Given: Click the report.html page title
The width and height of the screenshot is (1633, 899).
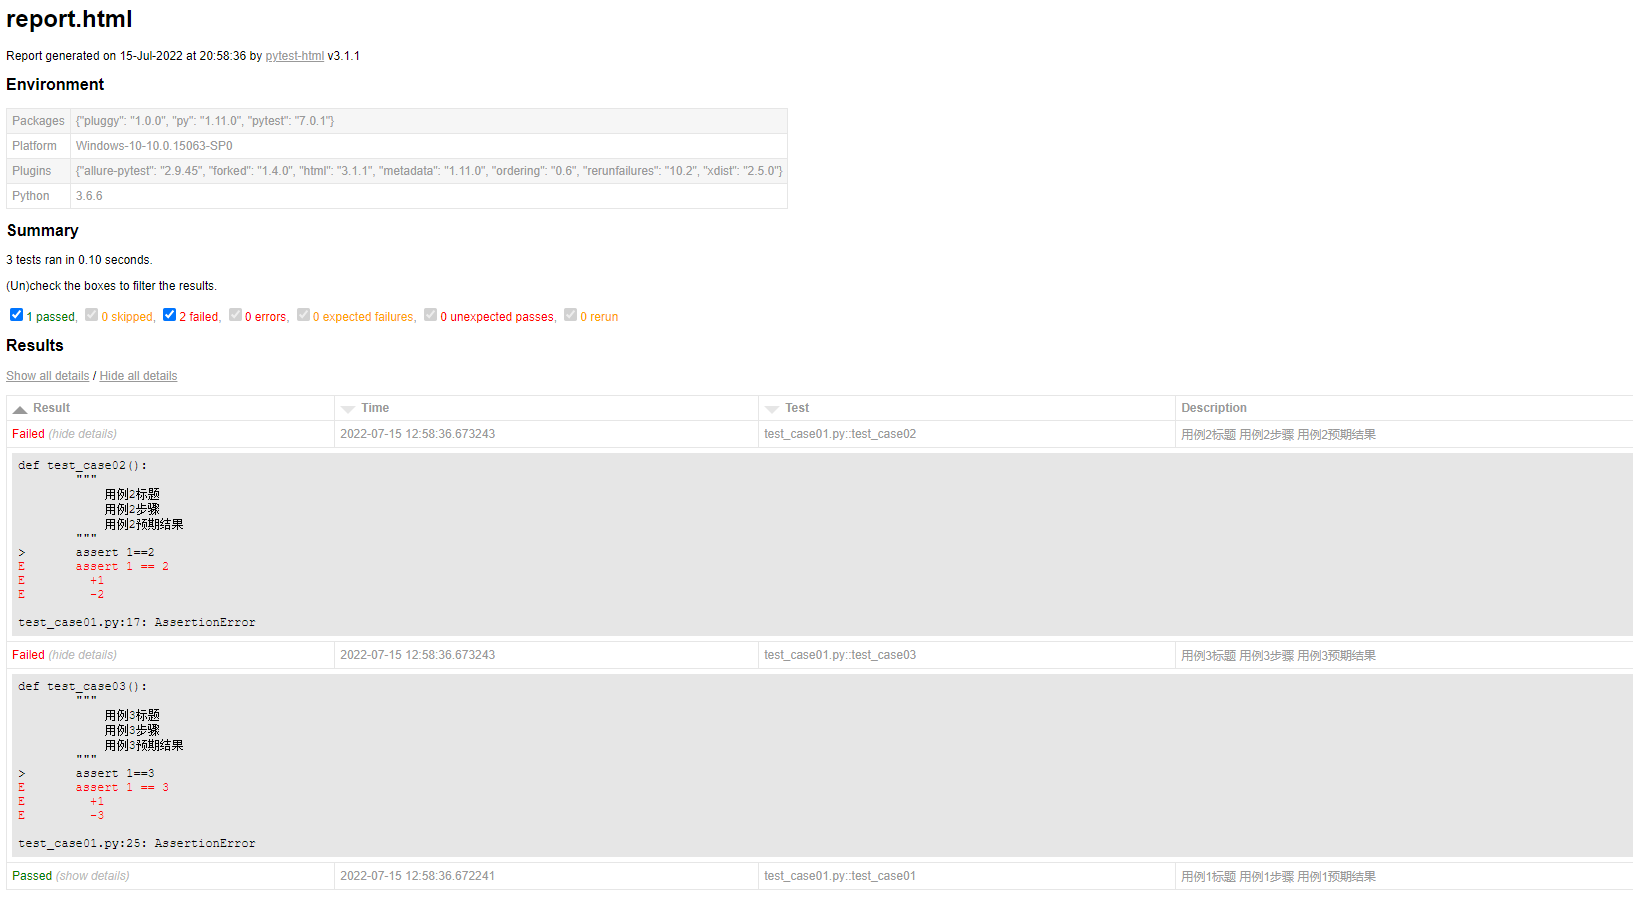Looking at the screenshot, I should [69, 19].
